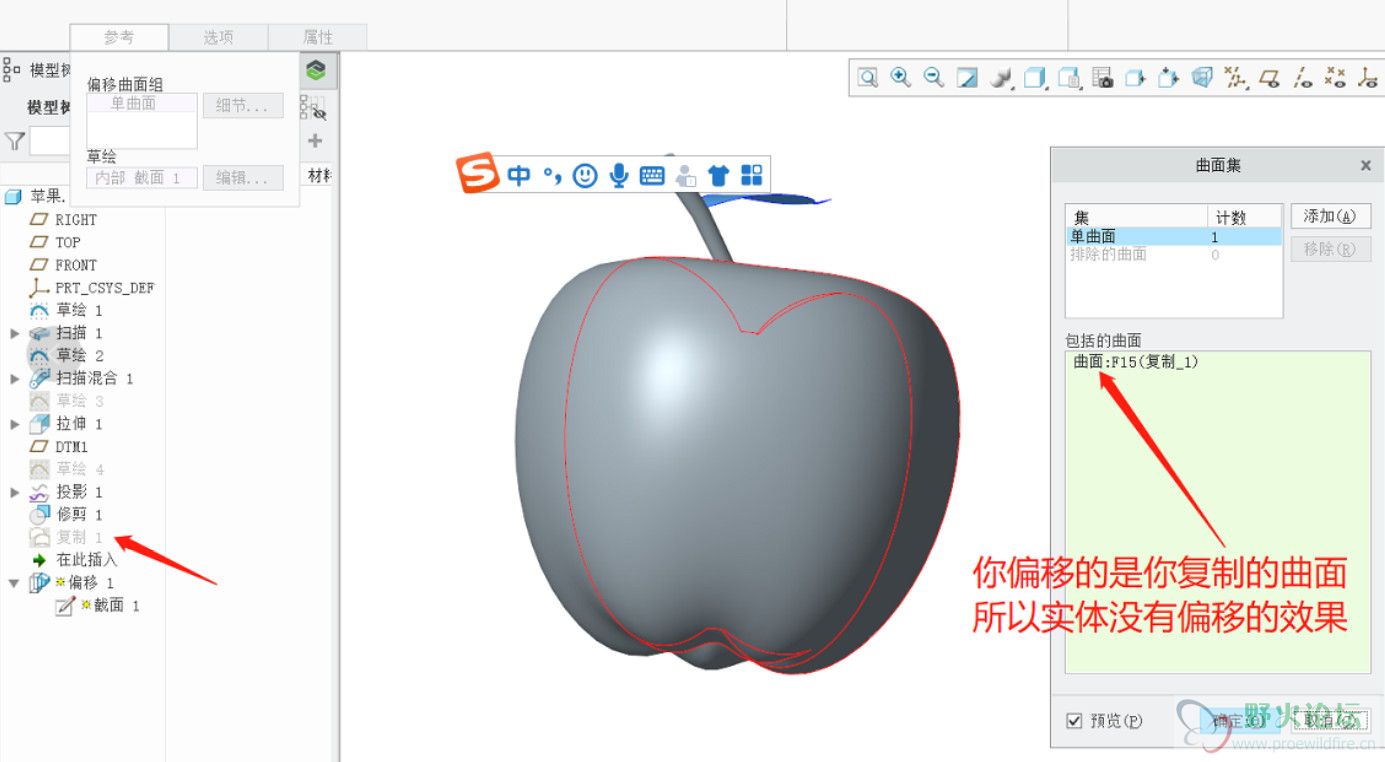Expand the 扫描 1 feature
This screenshot has width=1385, height=762.
14,333
